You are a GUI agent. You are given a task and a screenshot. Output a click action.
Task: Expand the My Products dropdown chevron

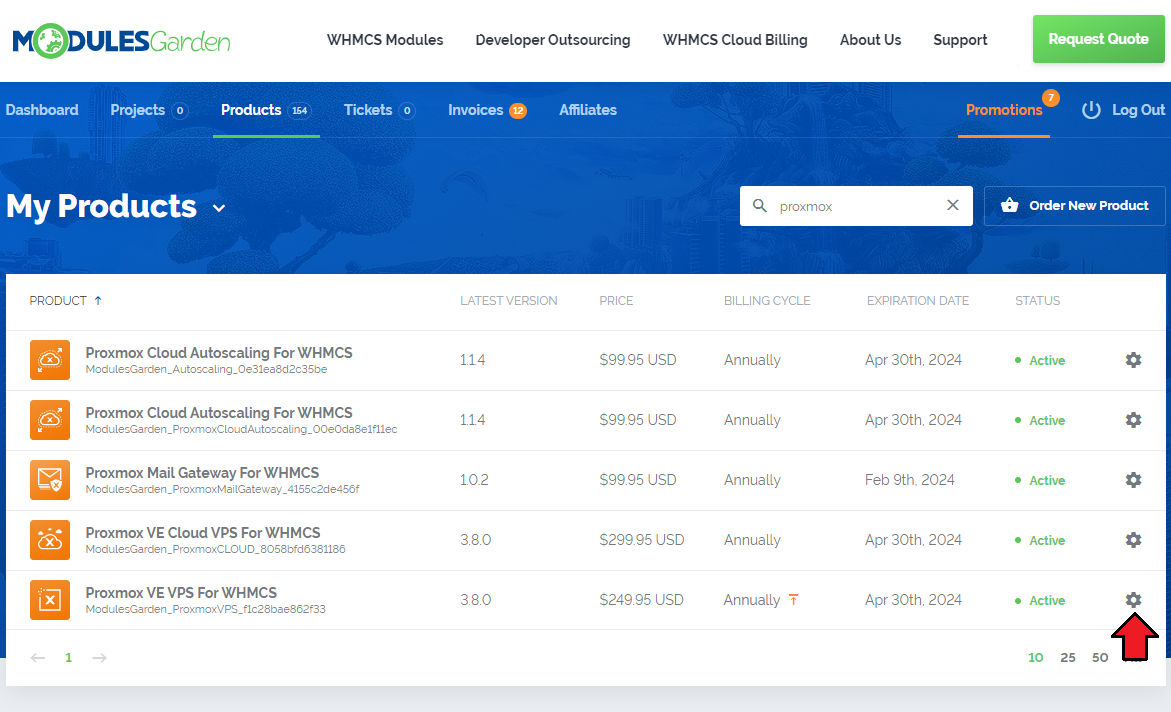219,208
